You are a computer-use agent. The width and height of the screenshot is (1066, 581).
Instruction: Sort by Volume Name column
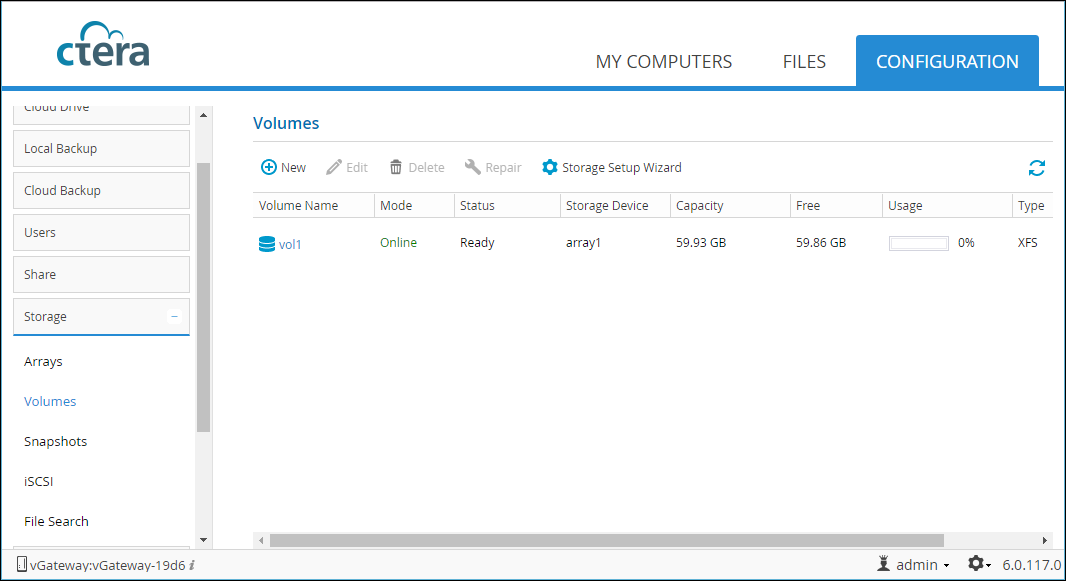tap(313, 205)
